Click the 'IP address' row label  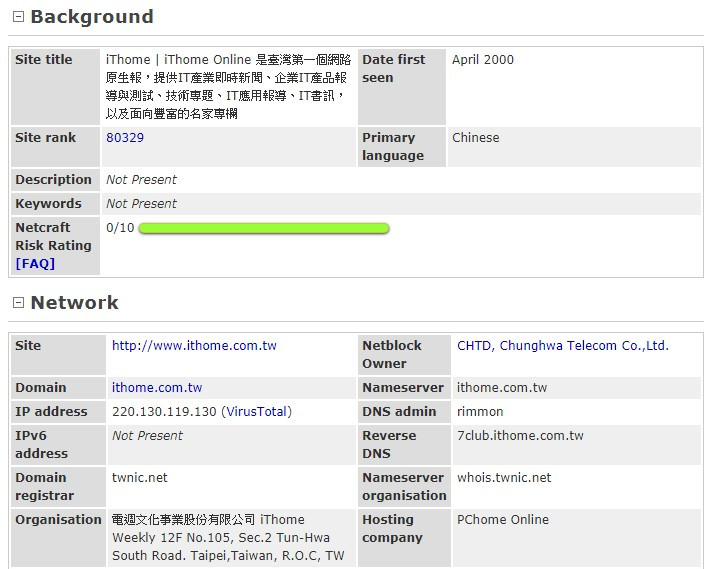51,411
